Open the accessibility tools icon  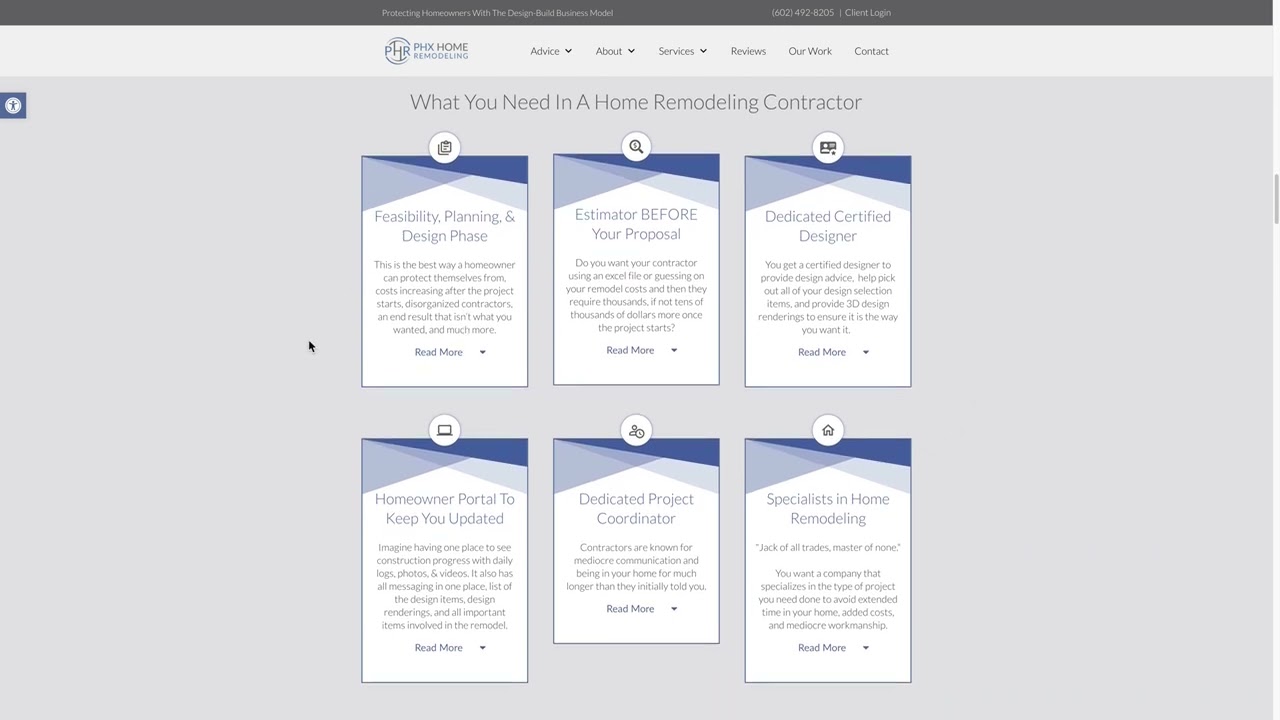[13, 105]
